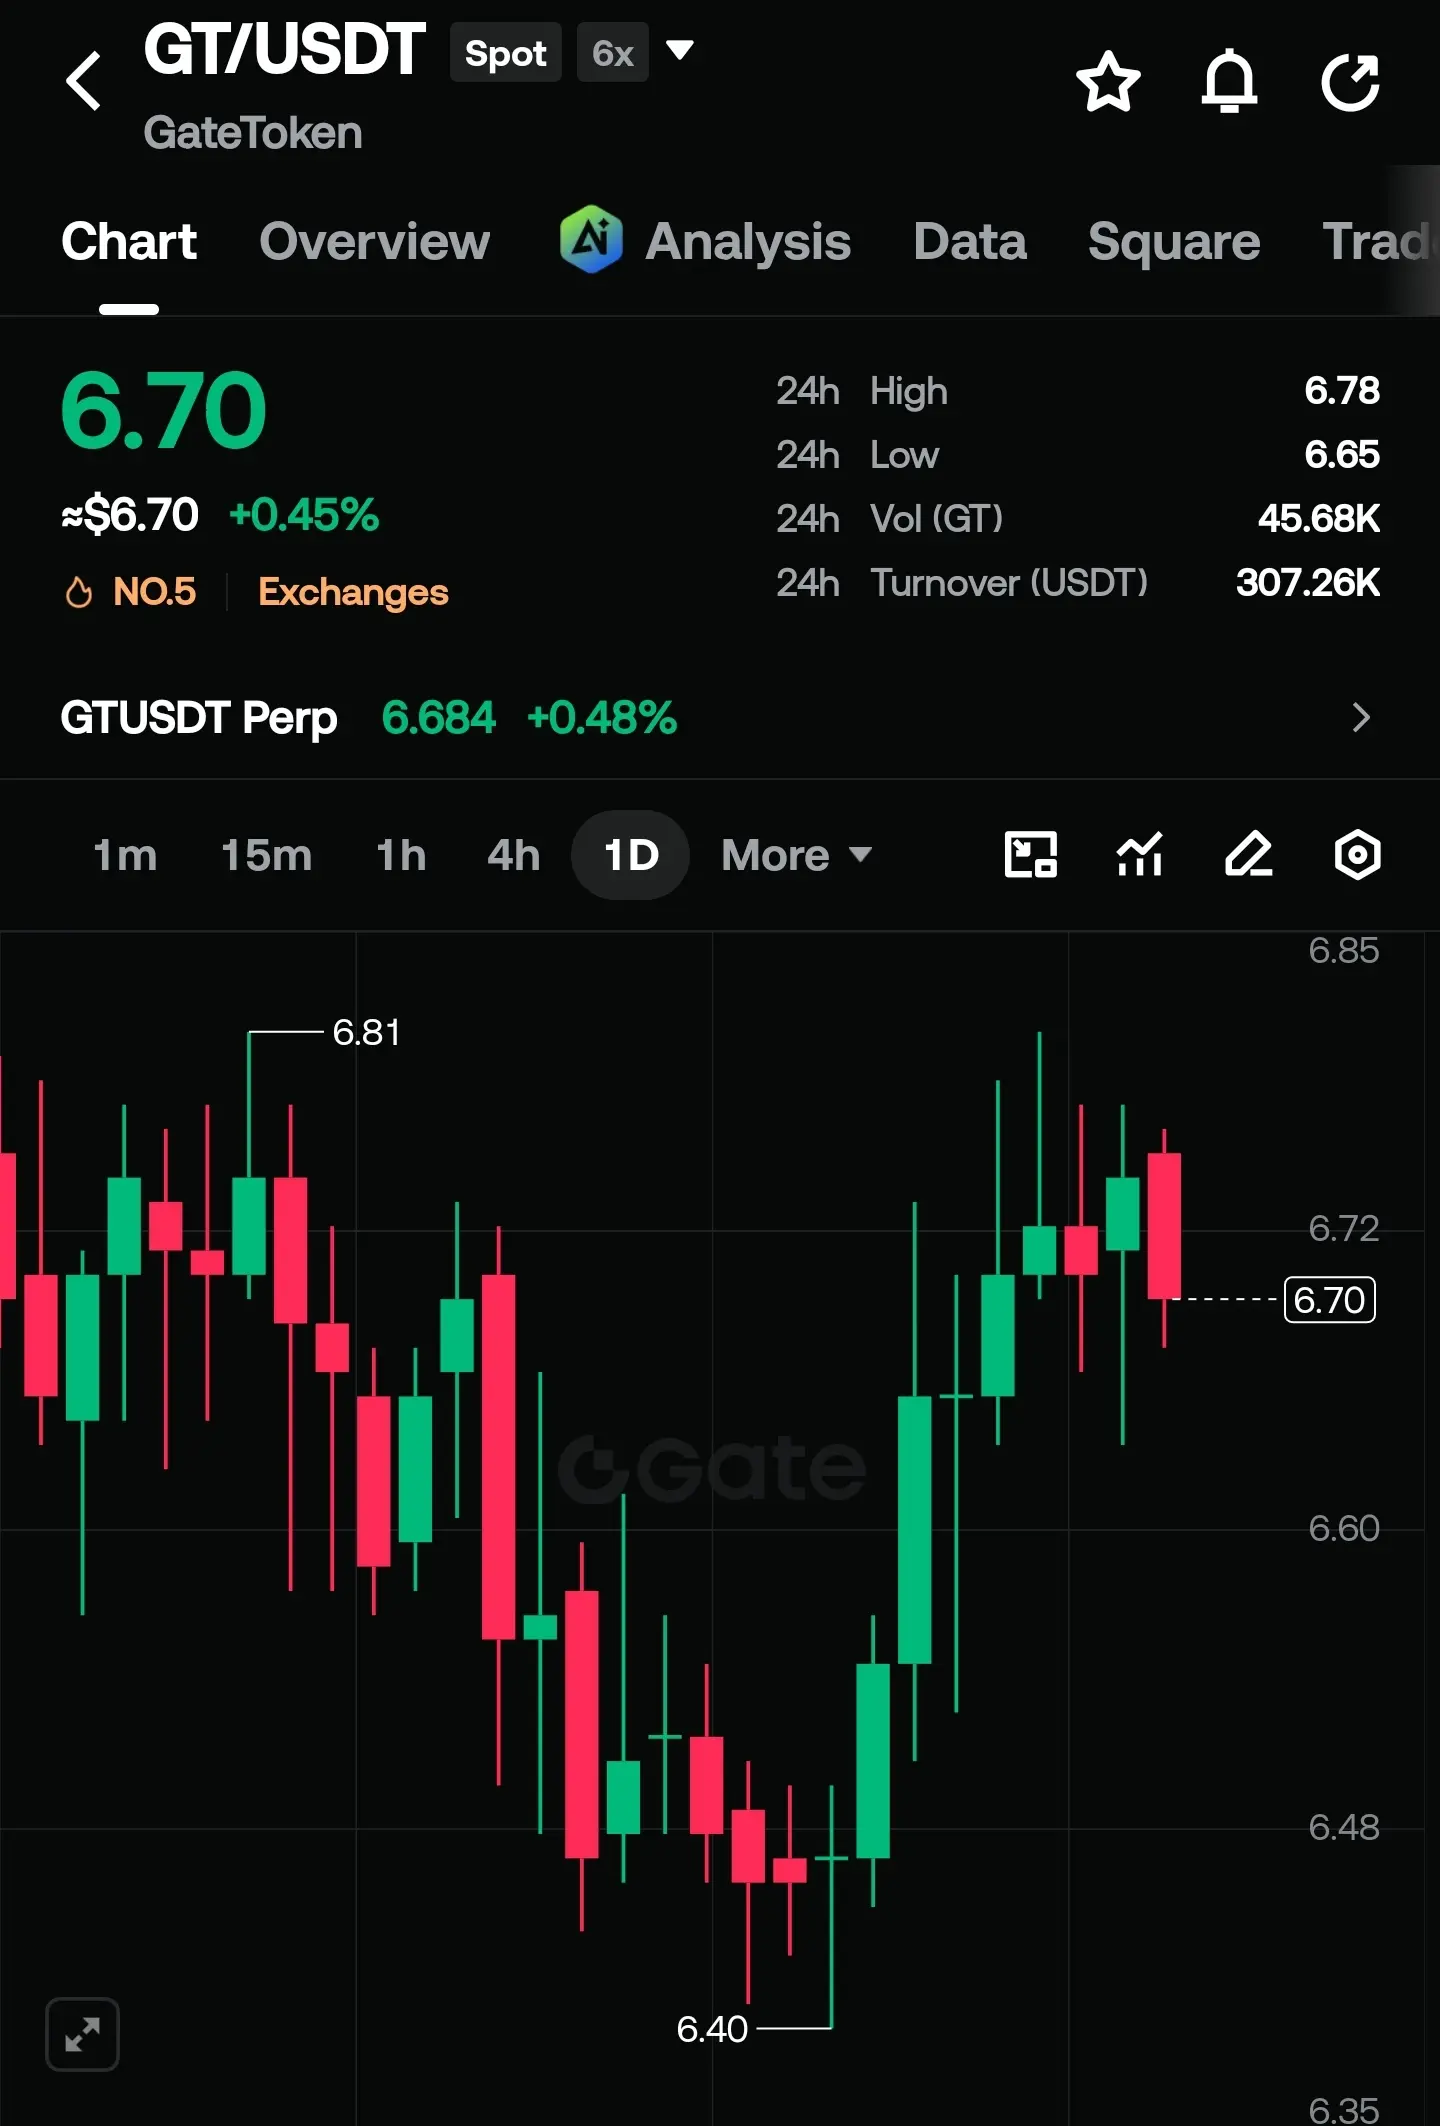Open the Exchanges category link
Screen dimensions: 1440x2126
(353, 592)
